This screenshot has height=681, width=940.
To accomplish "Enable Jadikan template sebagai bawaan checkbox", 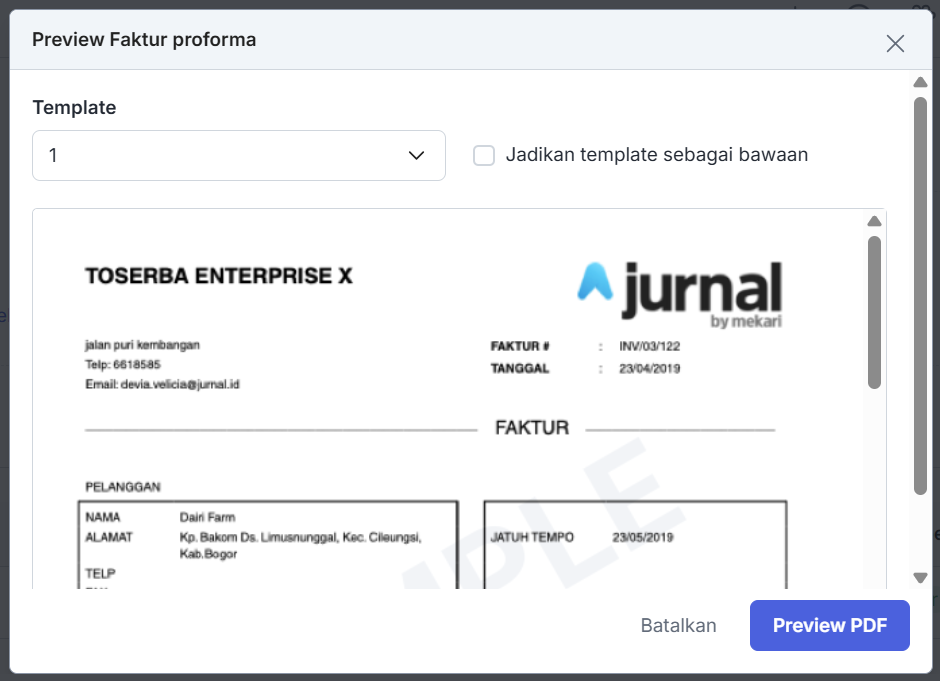I will point(484,155).
